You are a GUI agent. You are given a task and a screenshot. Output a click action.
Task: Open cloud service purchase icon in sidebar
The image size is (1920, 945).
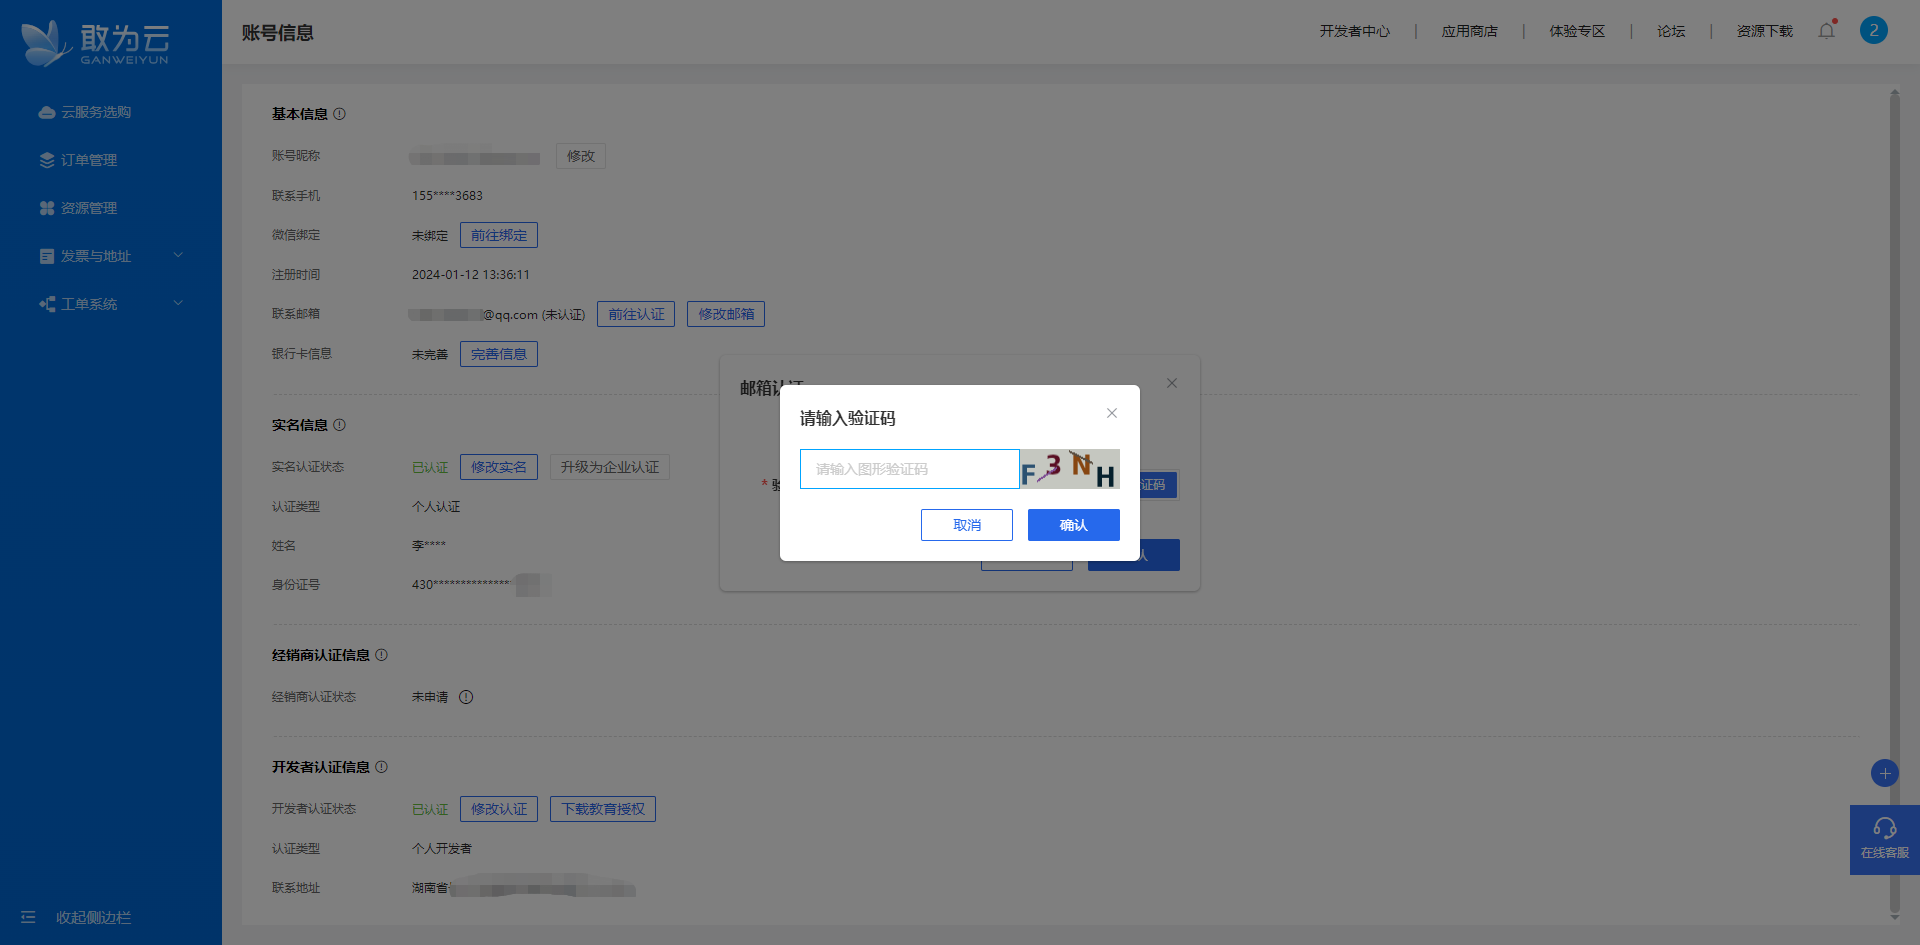point(47,112)
